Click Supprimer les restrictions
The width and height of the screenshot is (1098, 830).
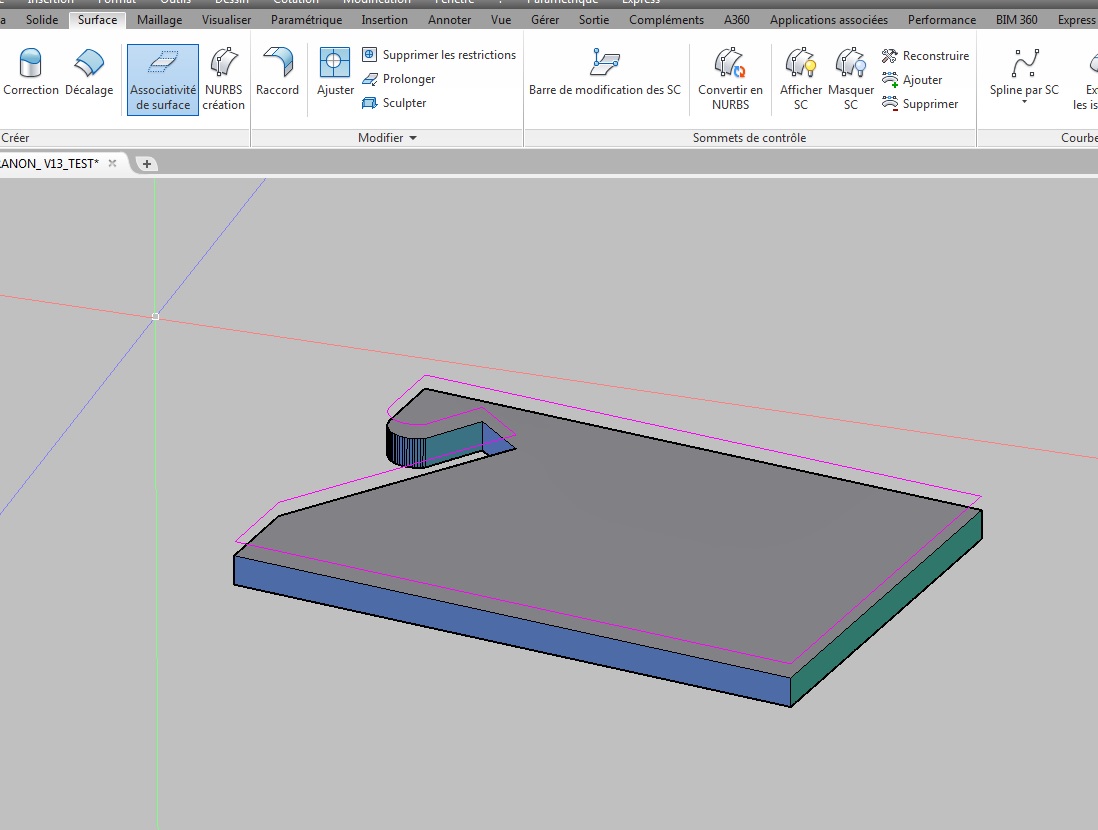pyautogui.click(x=439, y=55)
